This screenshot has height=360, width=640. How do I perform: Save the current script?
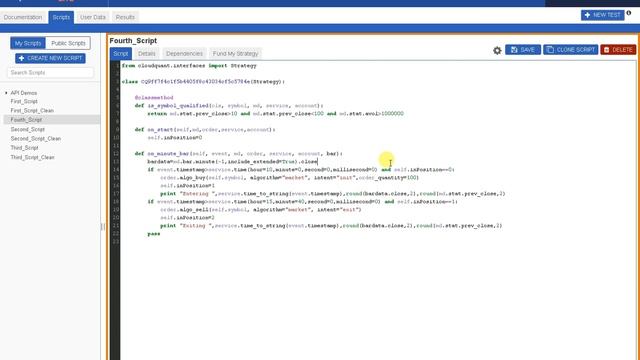[x=523, y=50]
